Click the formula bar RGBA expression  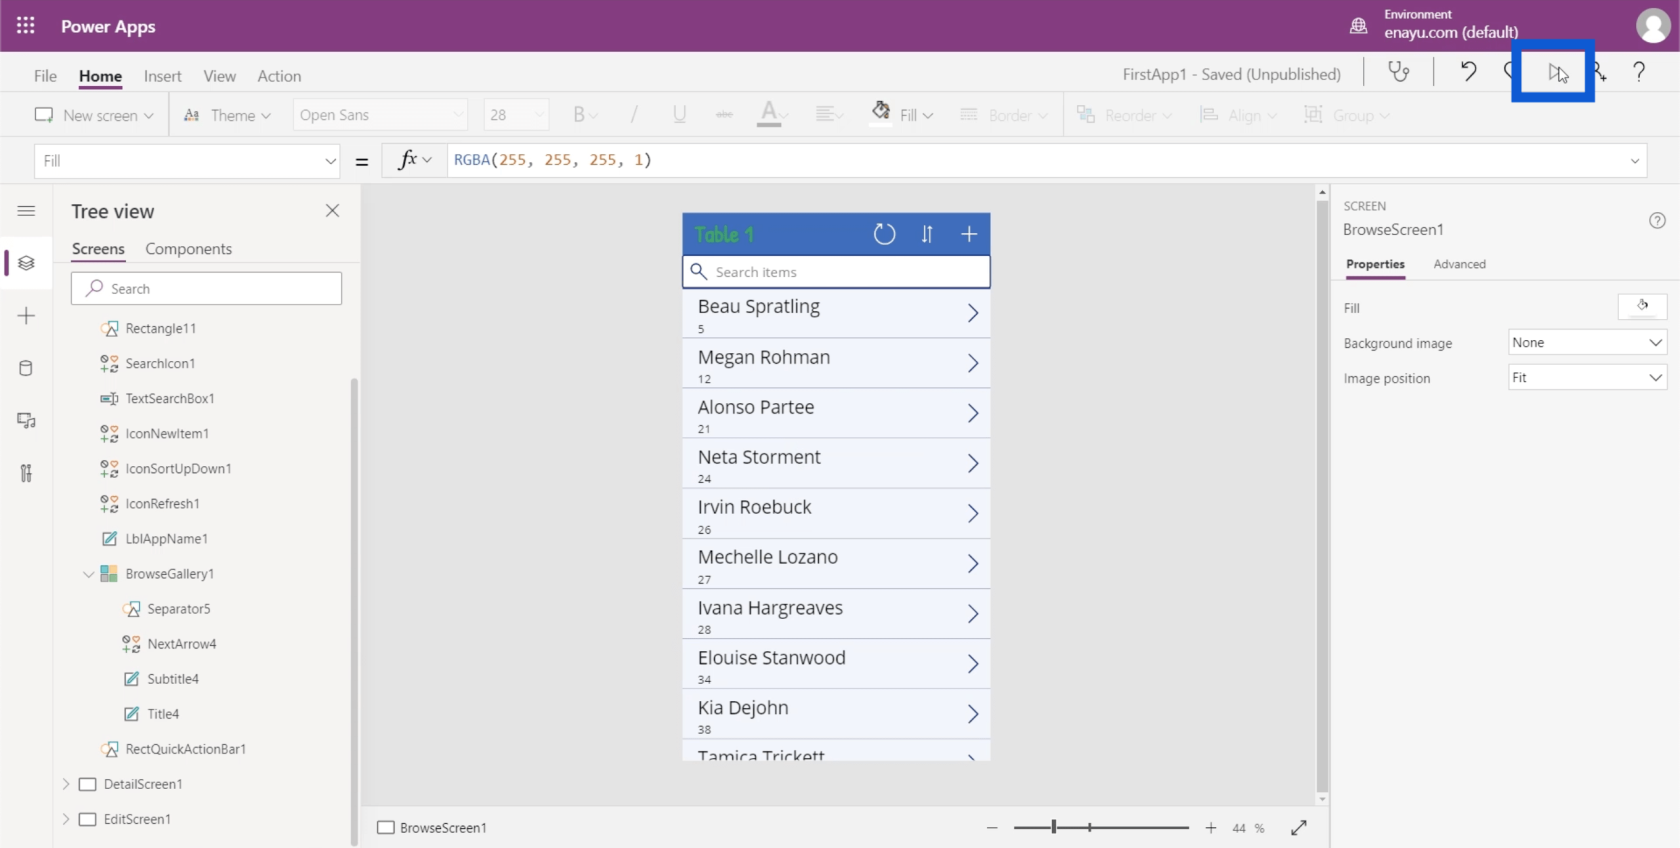(553, 160)
